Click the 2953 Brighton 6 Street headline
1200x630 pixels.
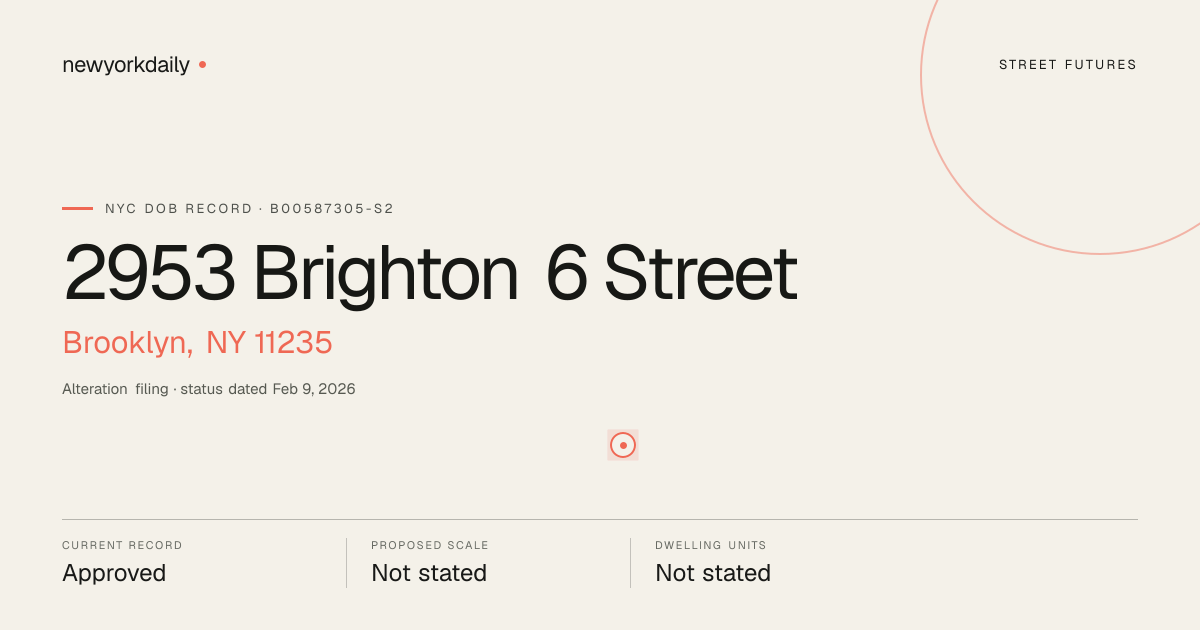click(430, 273)
